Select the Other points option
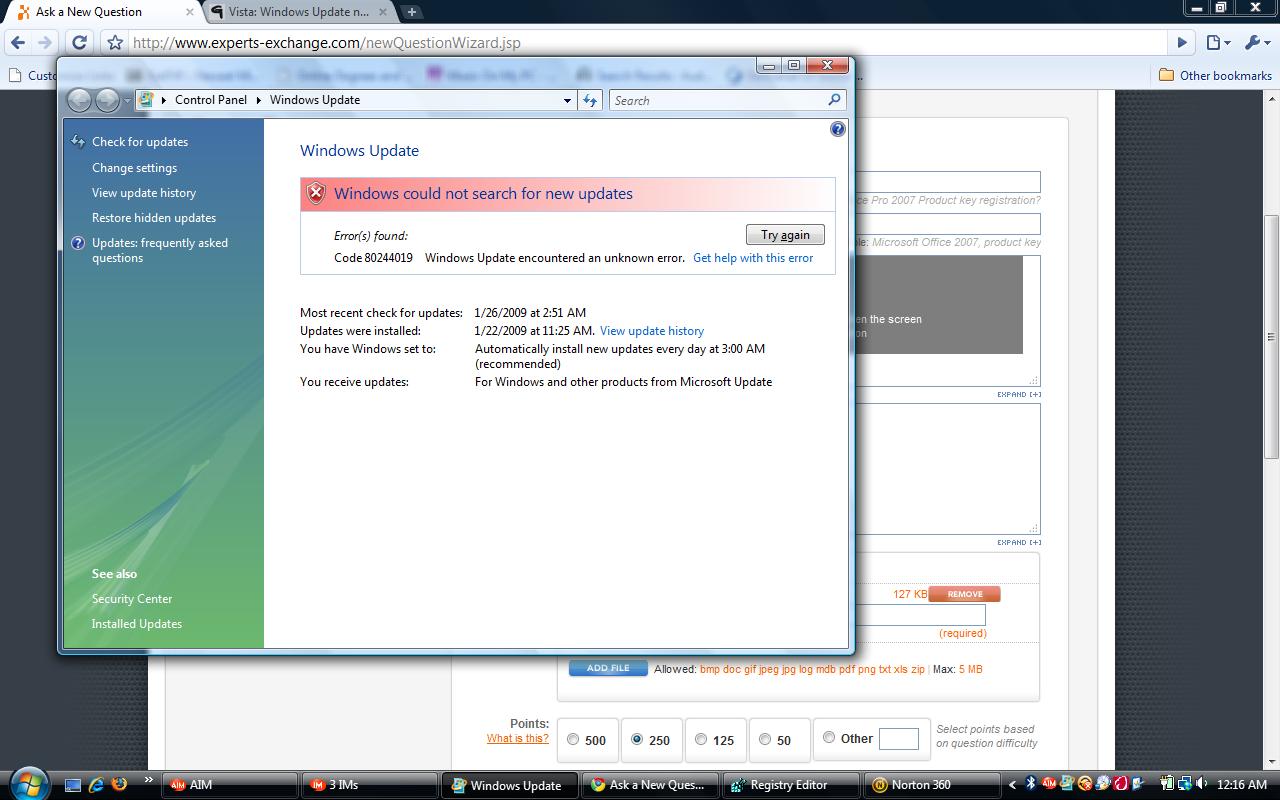 point(829,738)
